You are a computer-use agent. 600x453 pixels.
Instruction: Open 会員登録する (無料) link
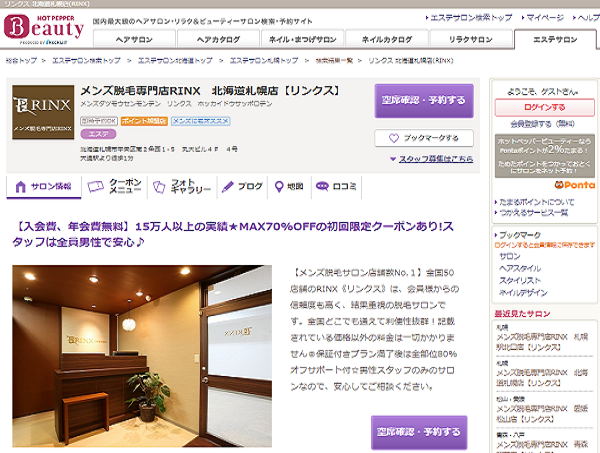click(542, 124)
